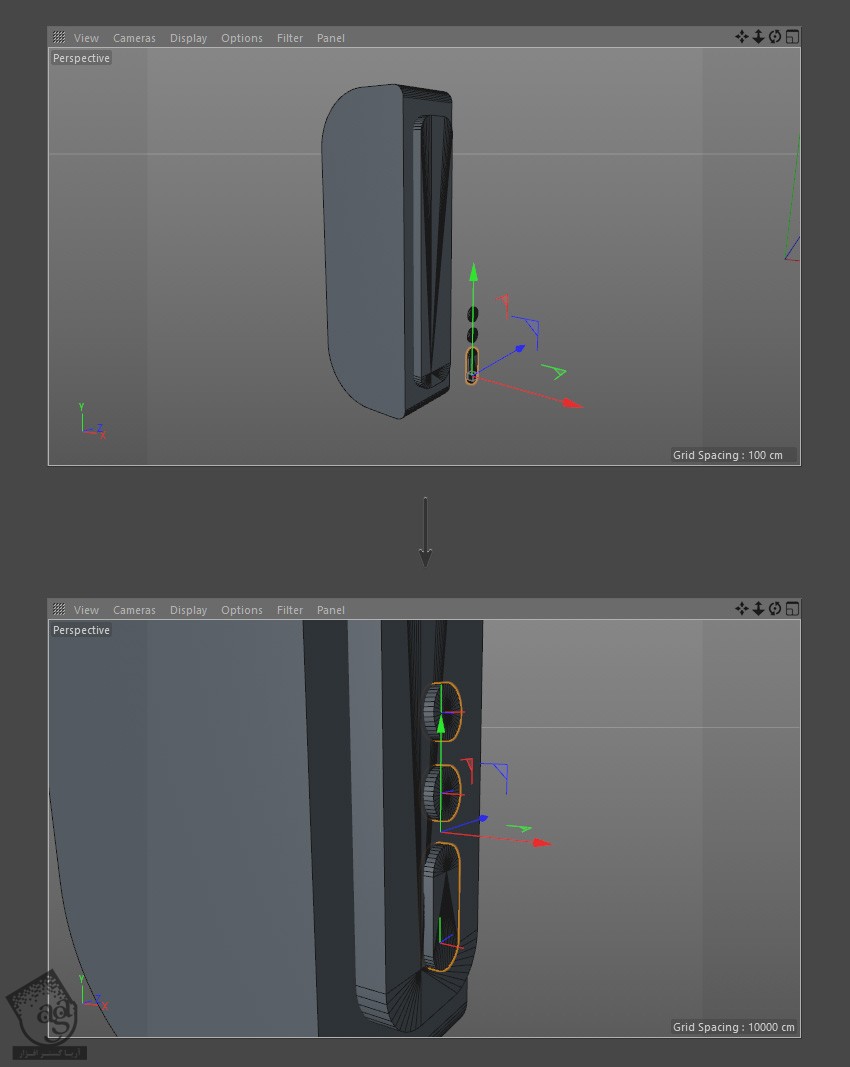The height and width of the screenshot is (1067, 850).
Task: Click the zoom camera icon in bottom viewport
Action: [758, 609]
